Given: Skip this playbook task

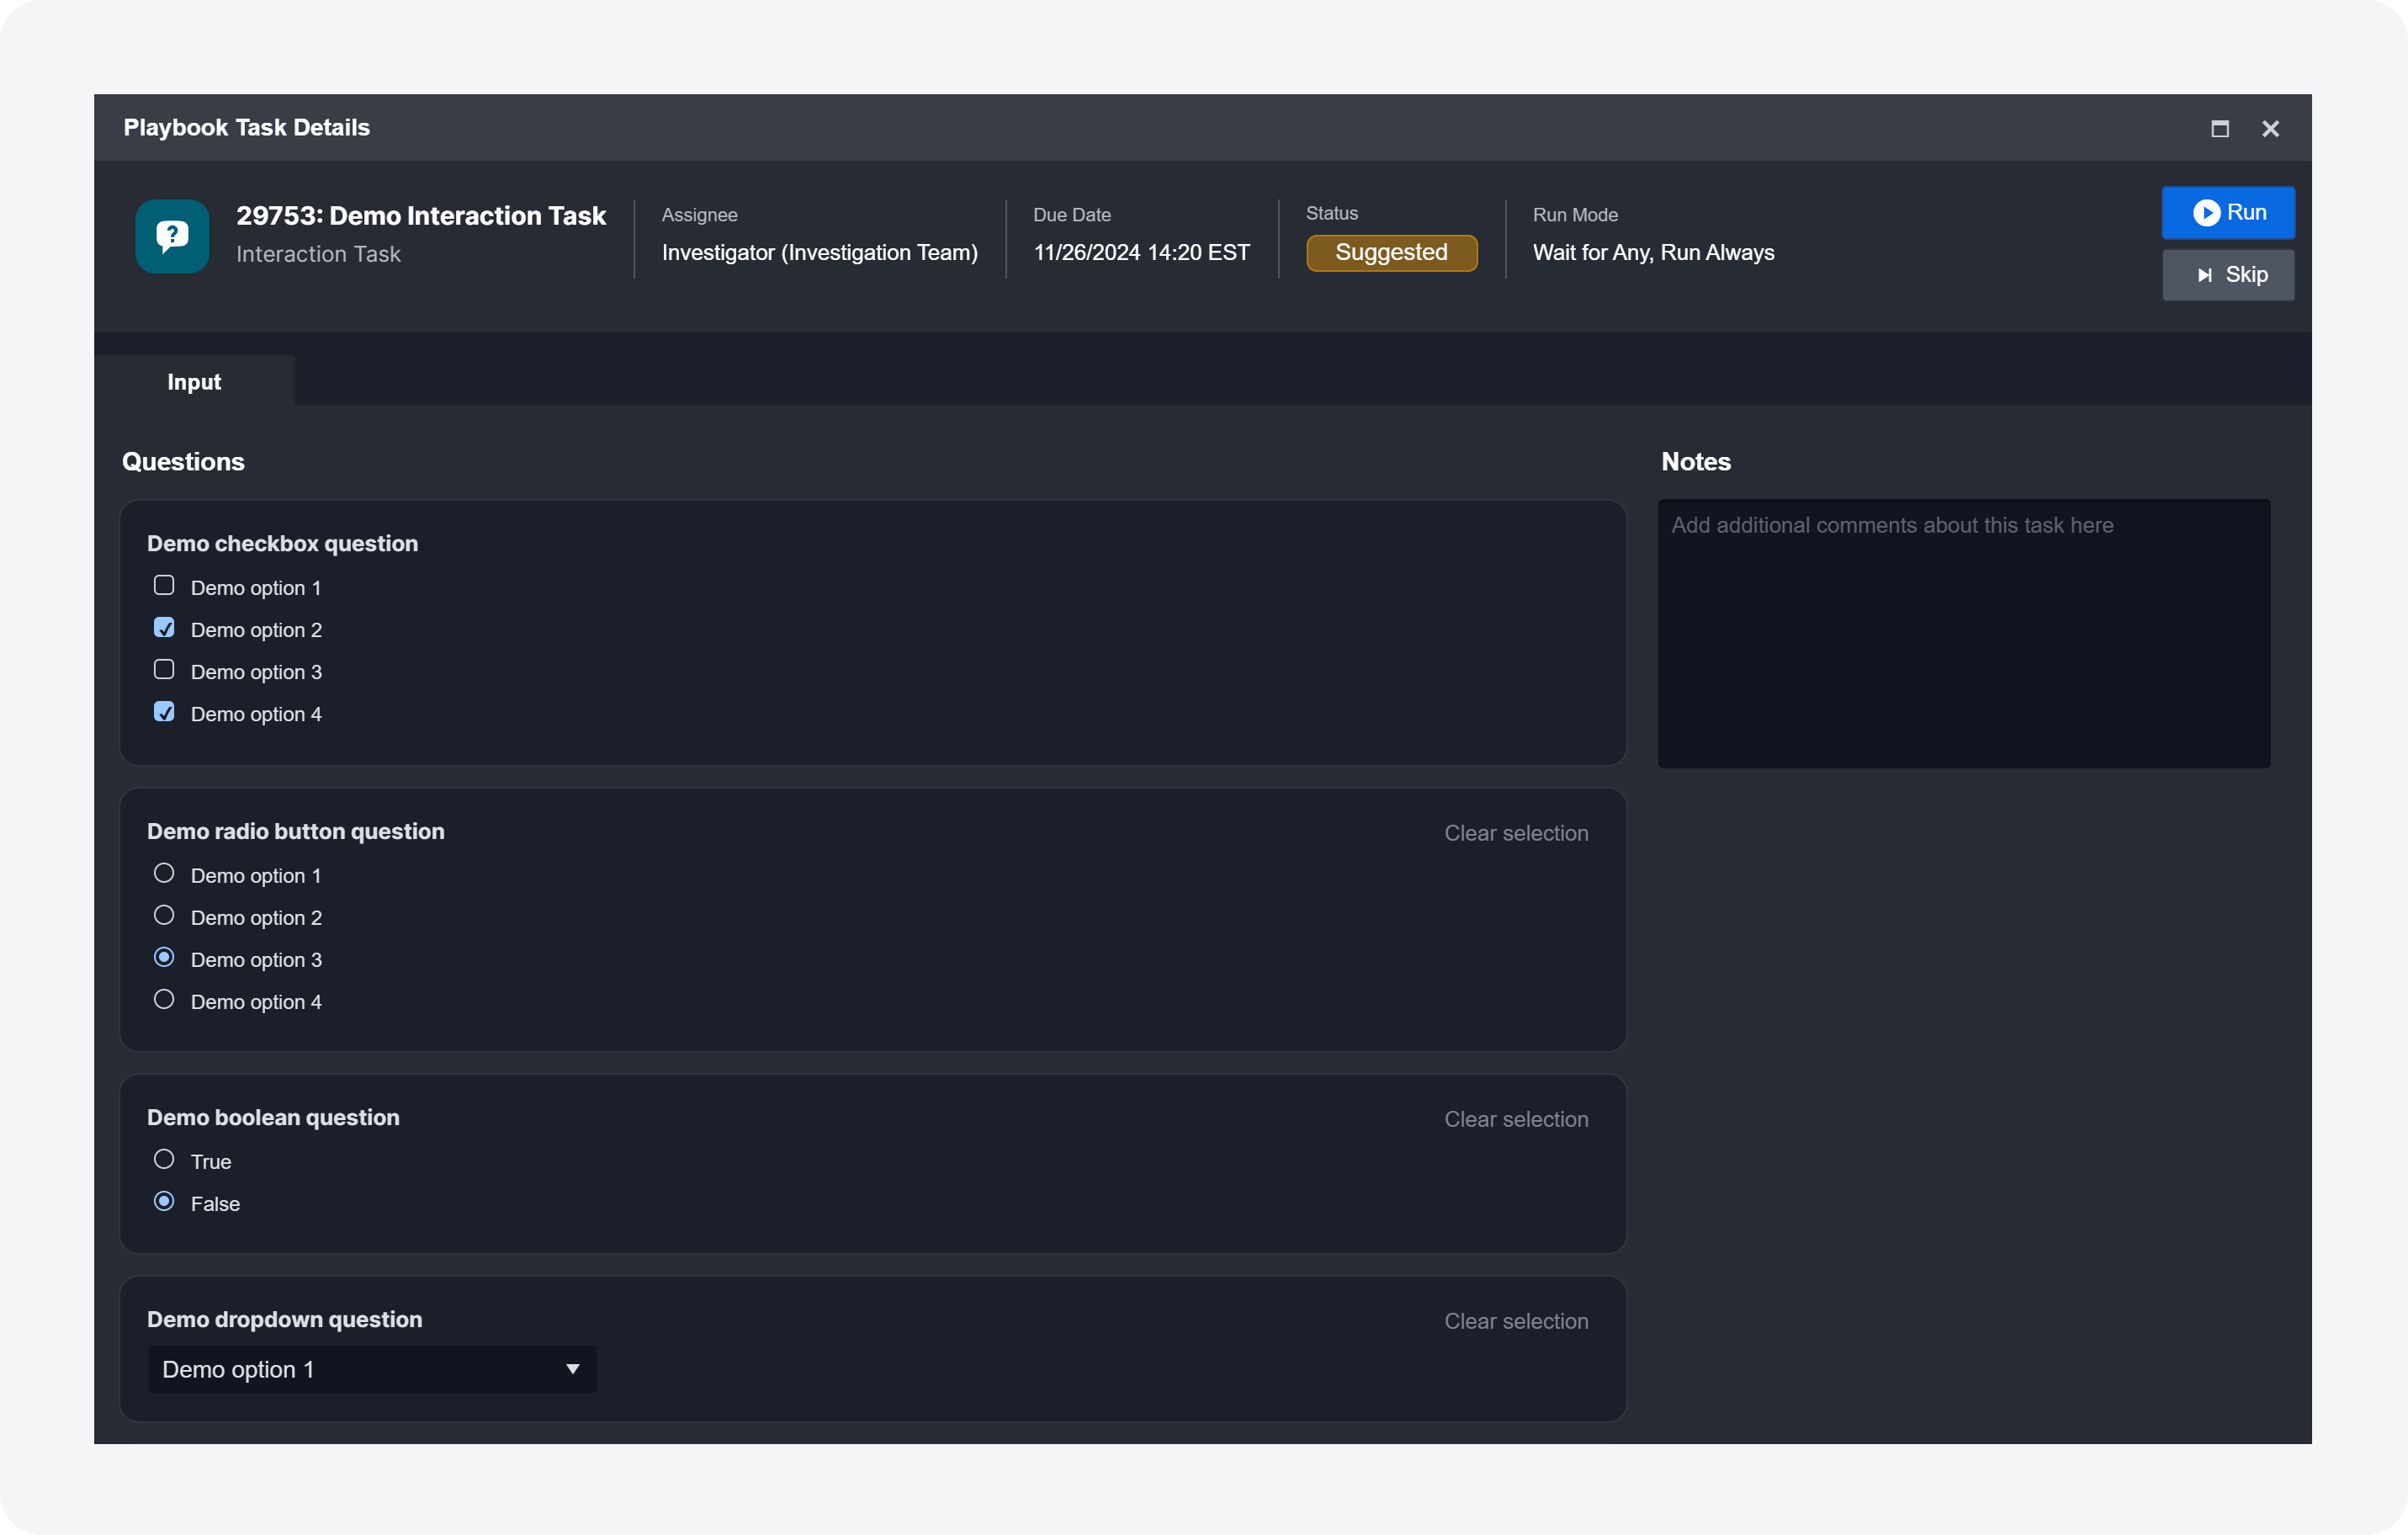Looking at the screenshot, I should pos(2227,275).
